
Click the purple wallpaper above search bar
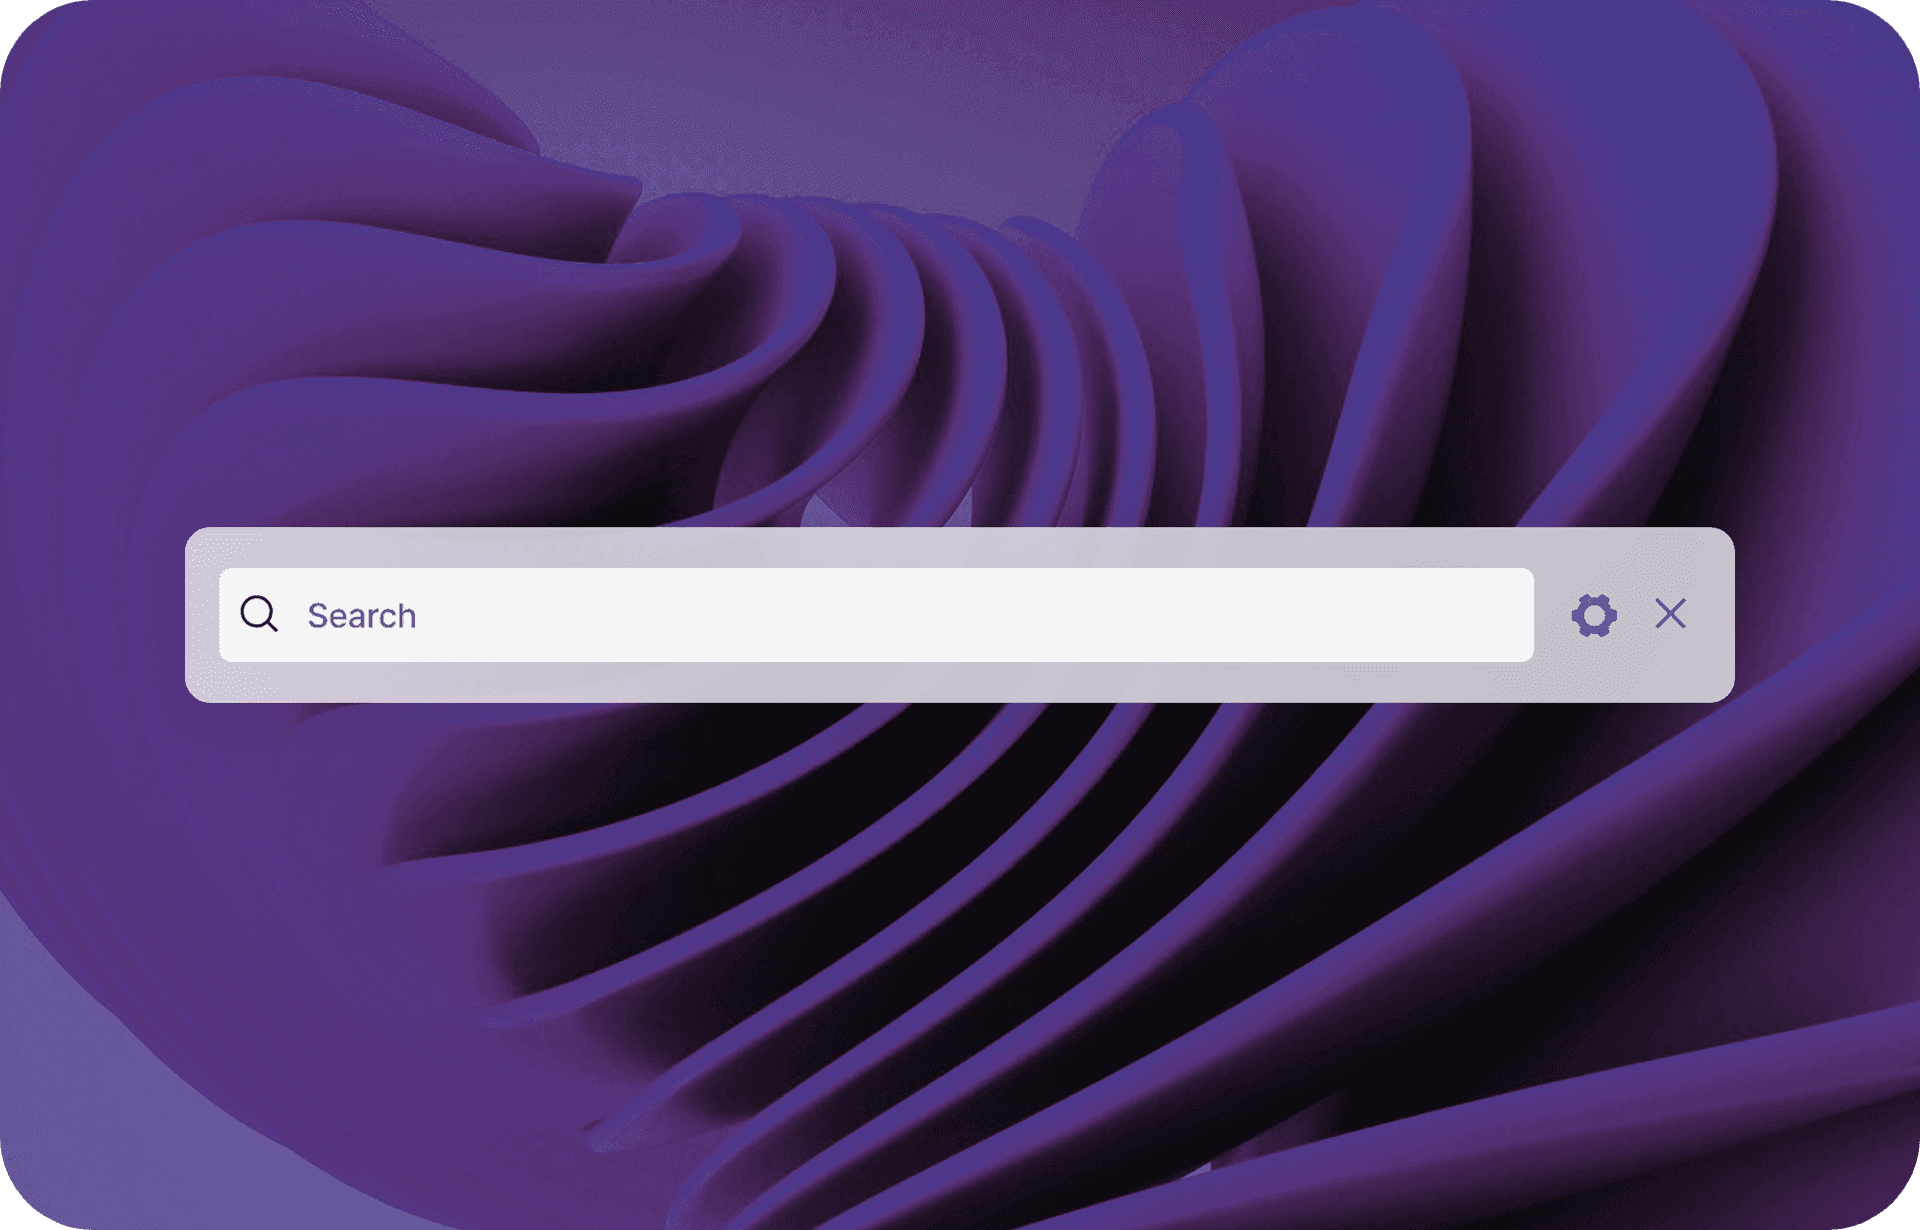(960, 300)
